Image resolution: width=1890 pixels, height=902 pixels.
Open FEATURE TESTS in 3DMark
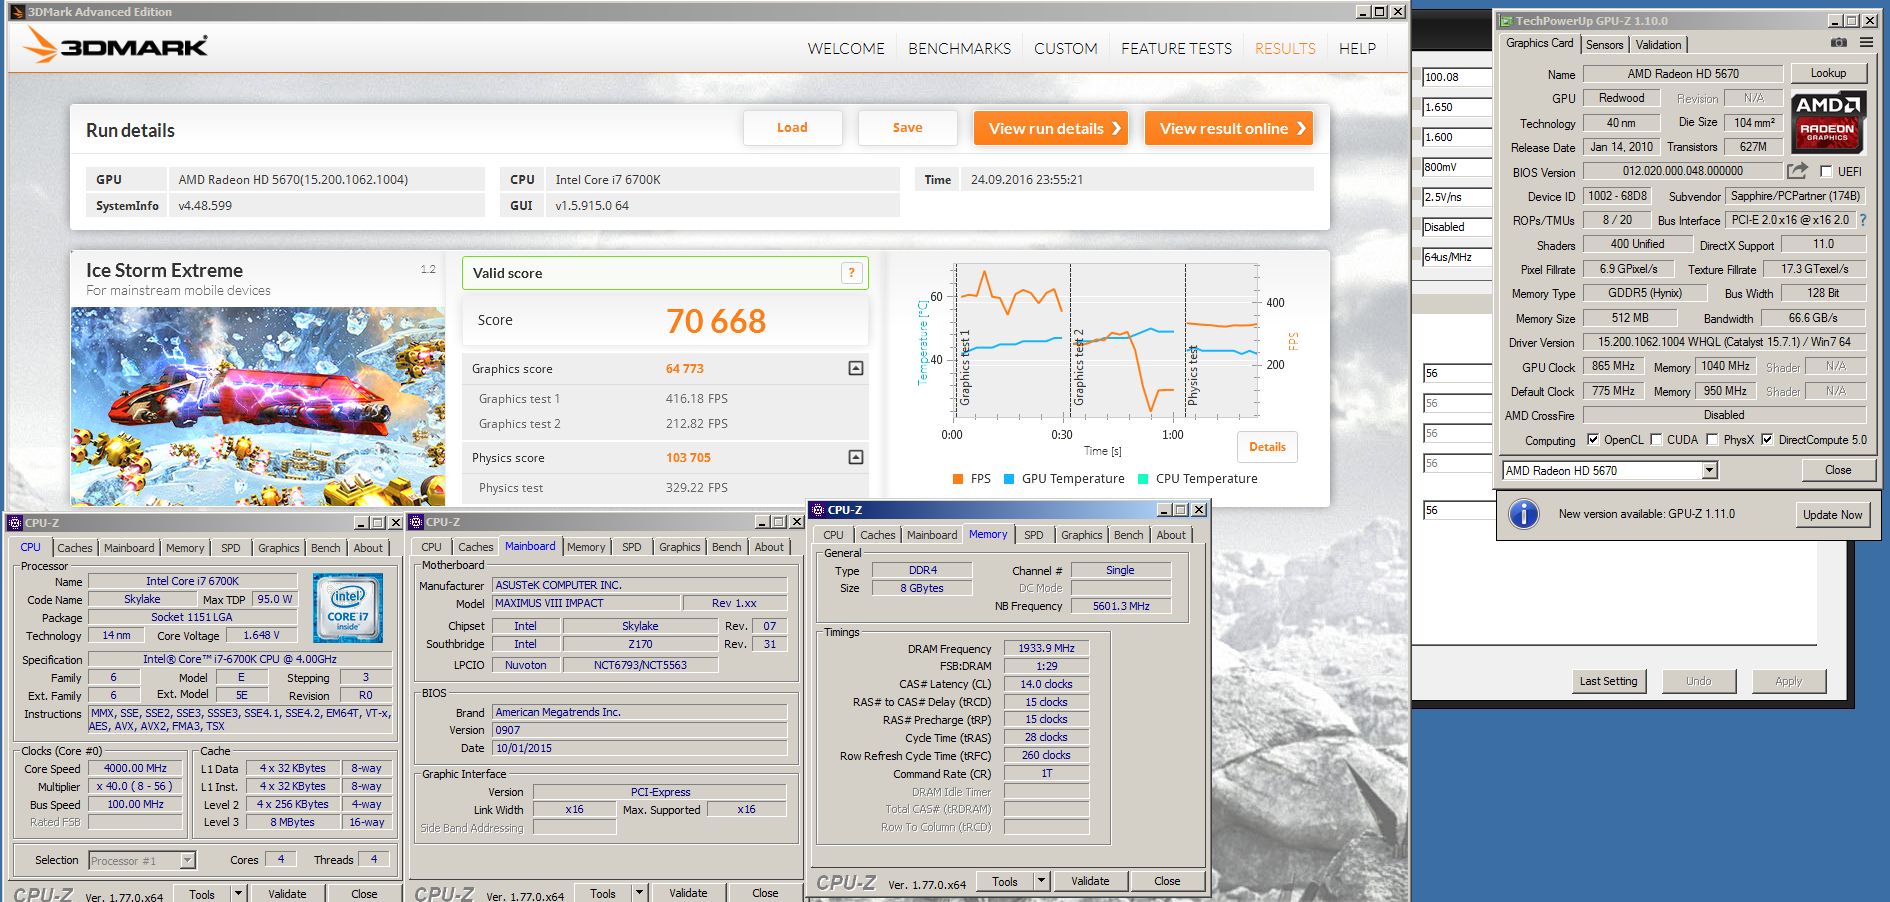[x=1176, y=48]
